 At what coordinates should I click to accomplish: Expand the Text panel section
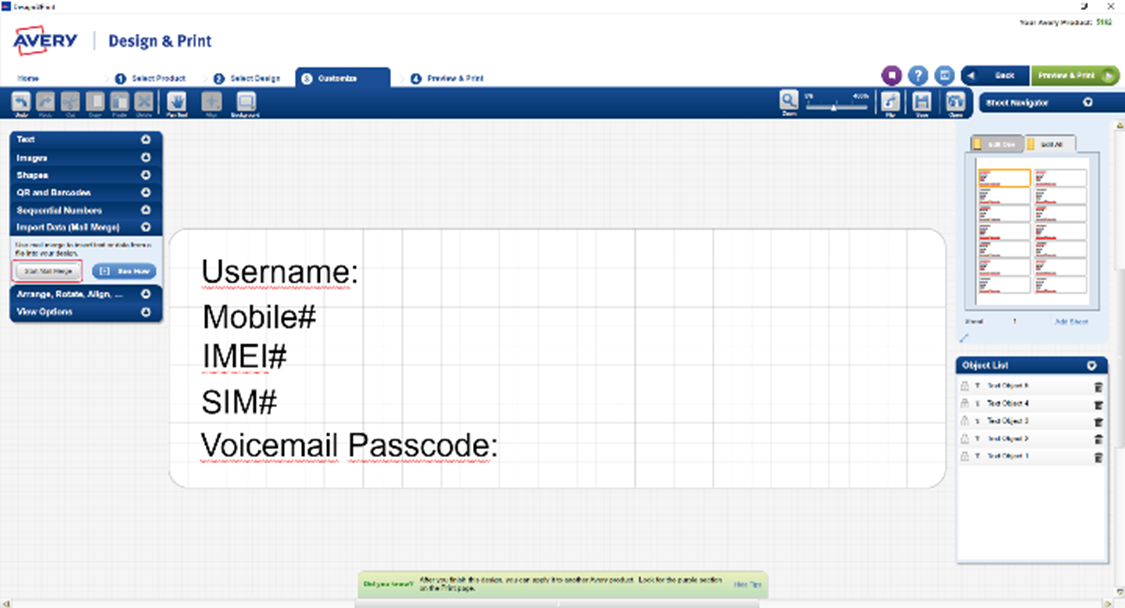[x=146, y=141]
